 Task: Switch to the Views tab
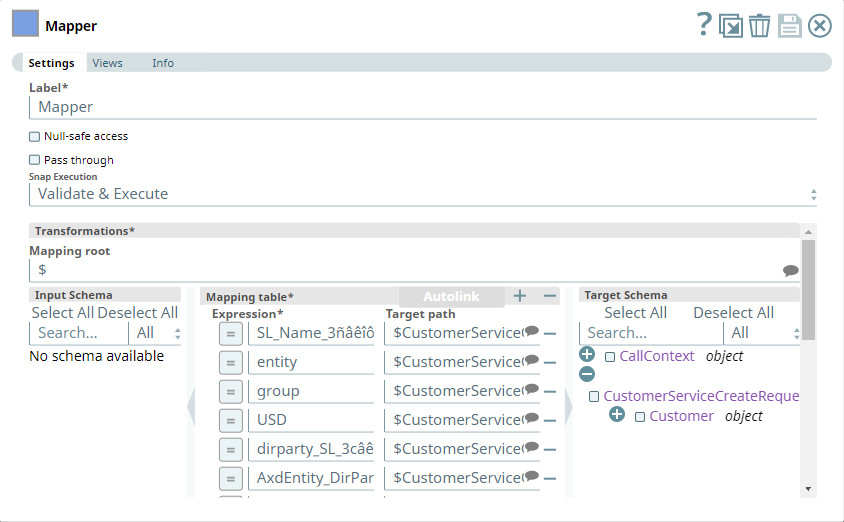(x=108, y=63)
